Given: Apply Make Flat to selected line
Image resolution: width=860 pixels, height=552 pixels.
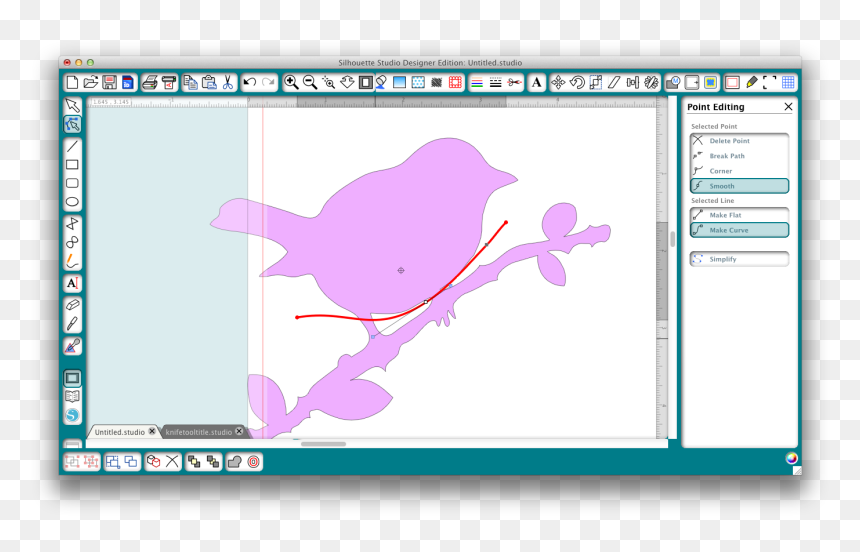Looking at the screenshot, I should pos(739,215).
